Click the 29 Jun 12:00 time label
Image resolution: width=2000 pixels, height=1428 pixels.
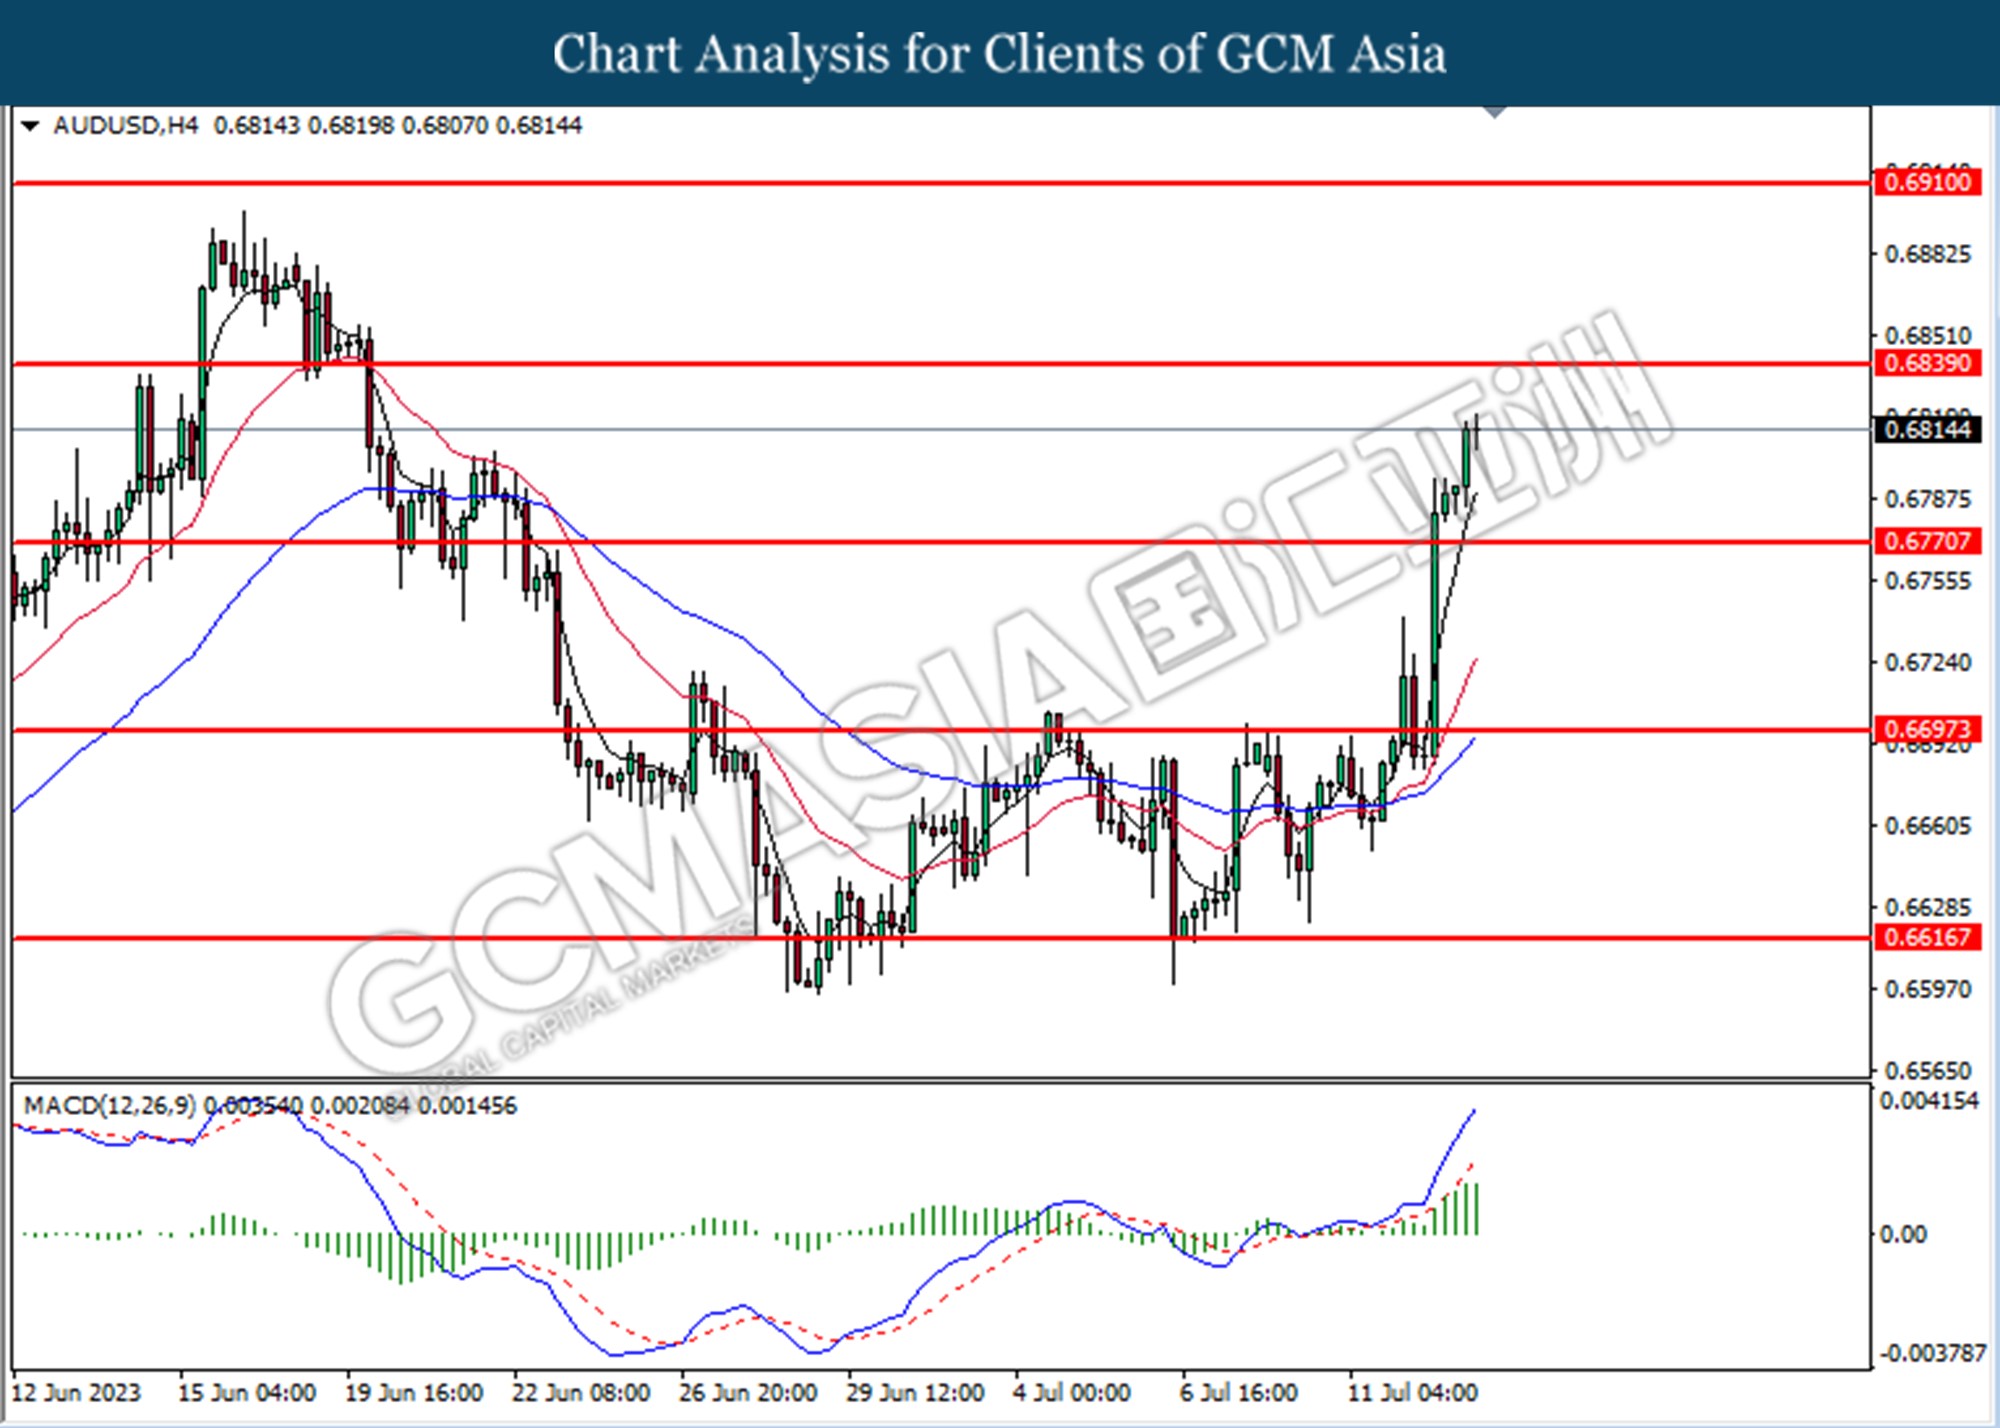(x=915, y=1392)
